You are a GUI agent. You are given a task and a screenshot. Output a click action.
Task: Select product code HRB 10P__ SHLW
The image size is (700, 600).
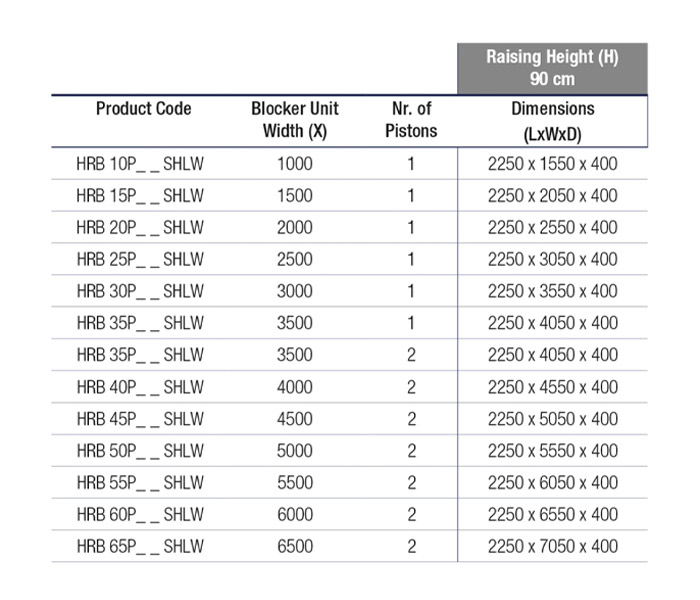(140, 164)
